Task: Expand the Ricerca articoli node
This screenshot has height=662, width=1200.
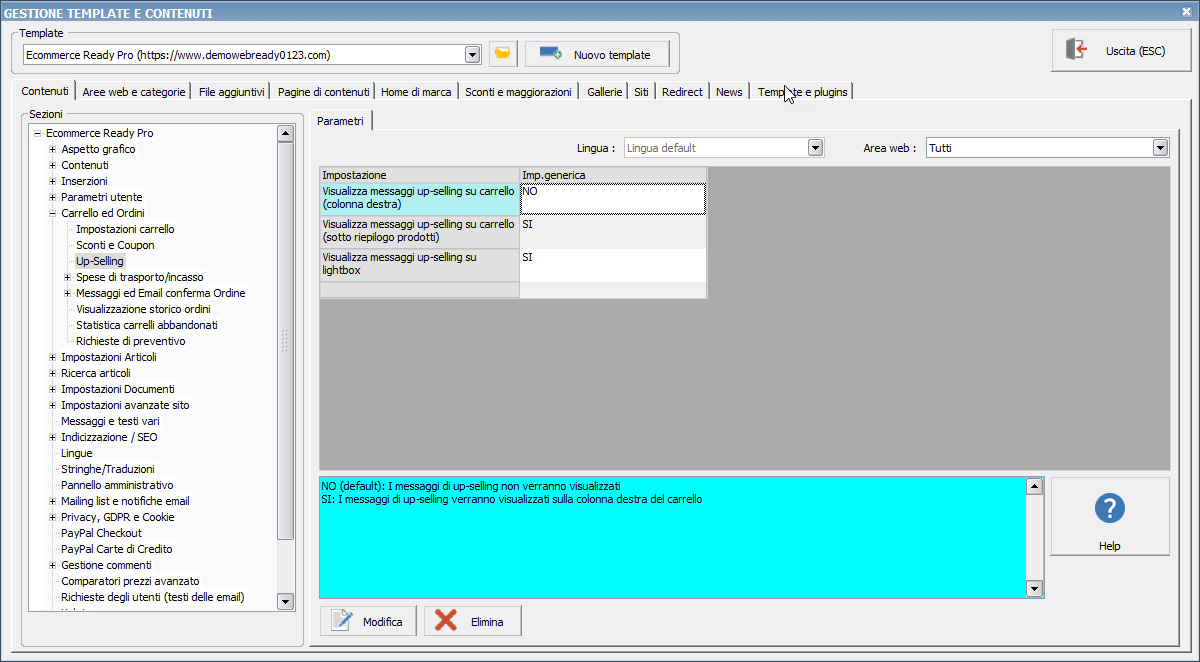Action: coord(52,373)
